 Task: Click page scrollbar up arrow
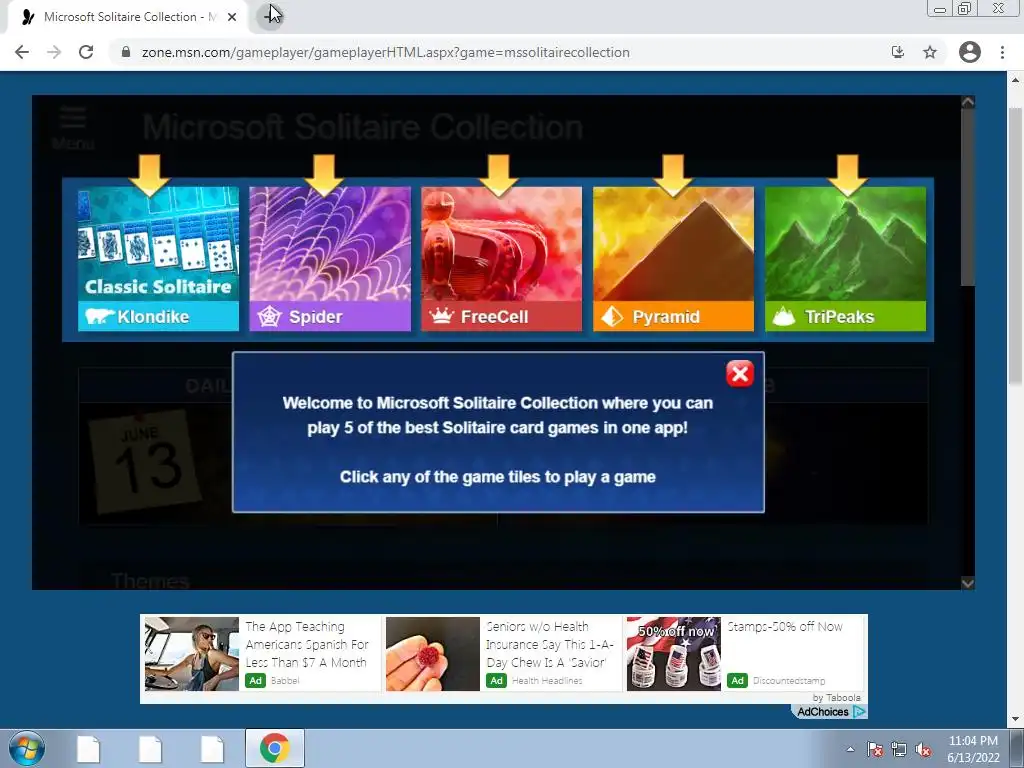[1016, 80]
